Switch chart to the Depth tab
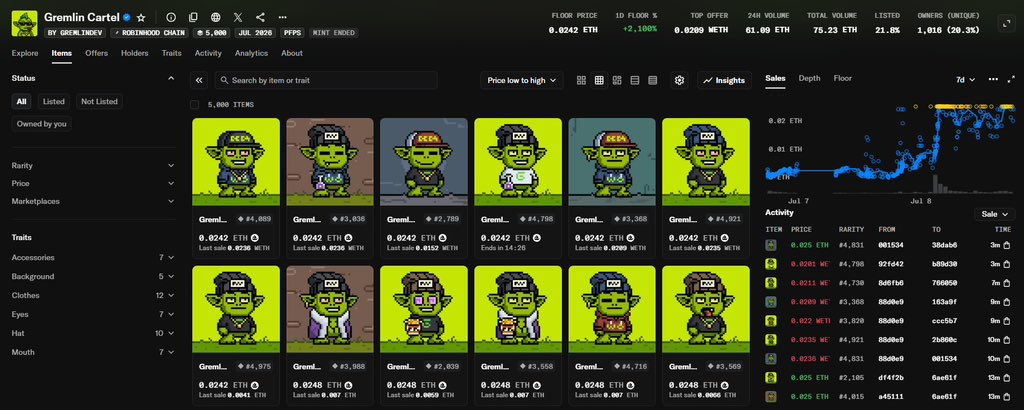This screenshot has width=1024, height=410. click(x=809, y=78)
